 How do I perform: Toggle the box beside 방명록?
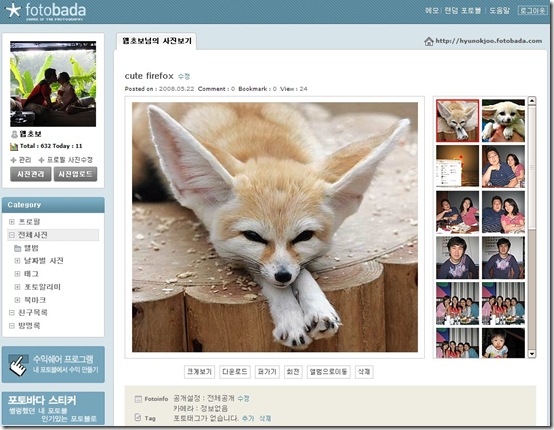pyautogui.click(x=12, y=326)
